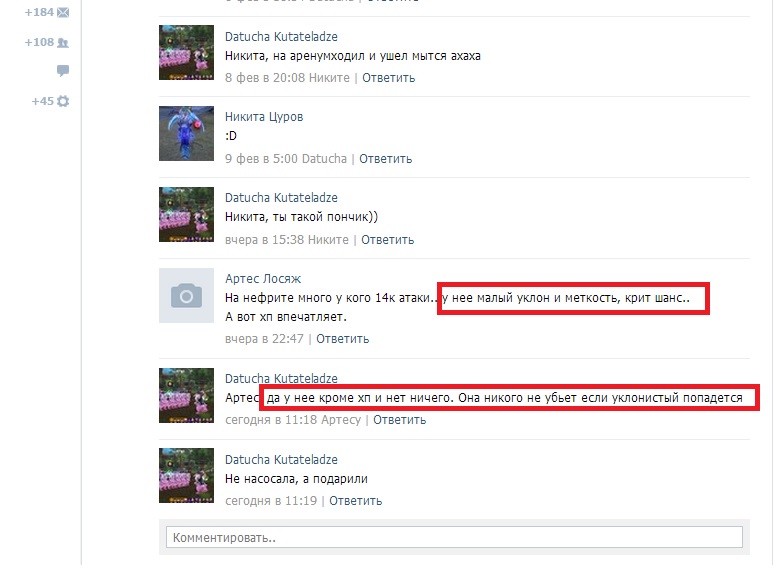Open Никита Цуров profile name link
Screen dimensions: 773x569
(x=264, y=117)
